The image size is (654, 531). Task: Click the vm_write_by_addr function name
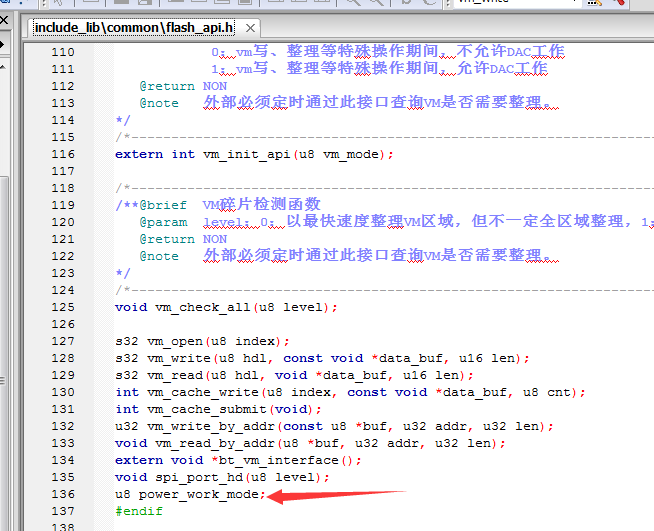[211, 427]
